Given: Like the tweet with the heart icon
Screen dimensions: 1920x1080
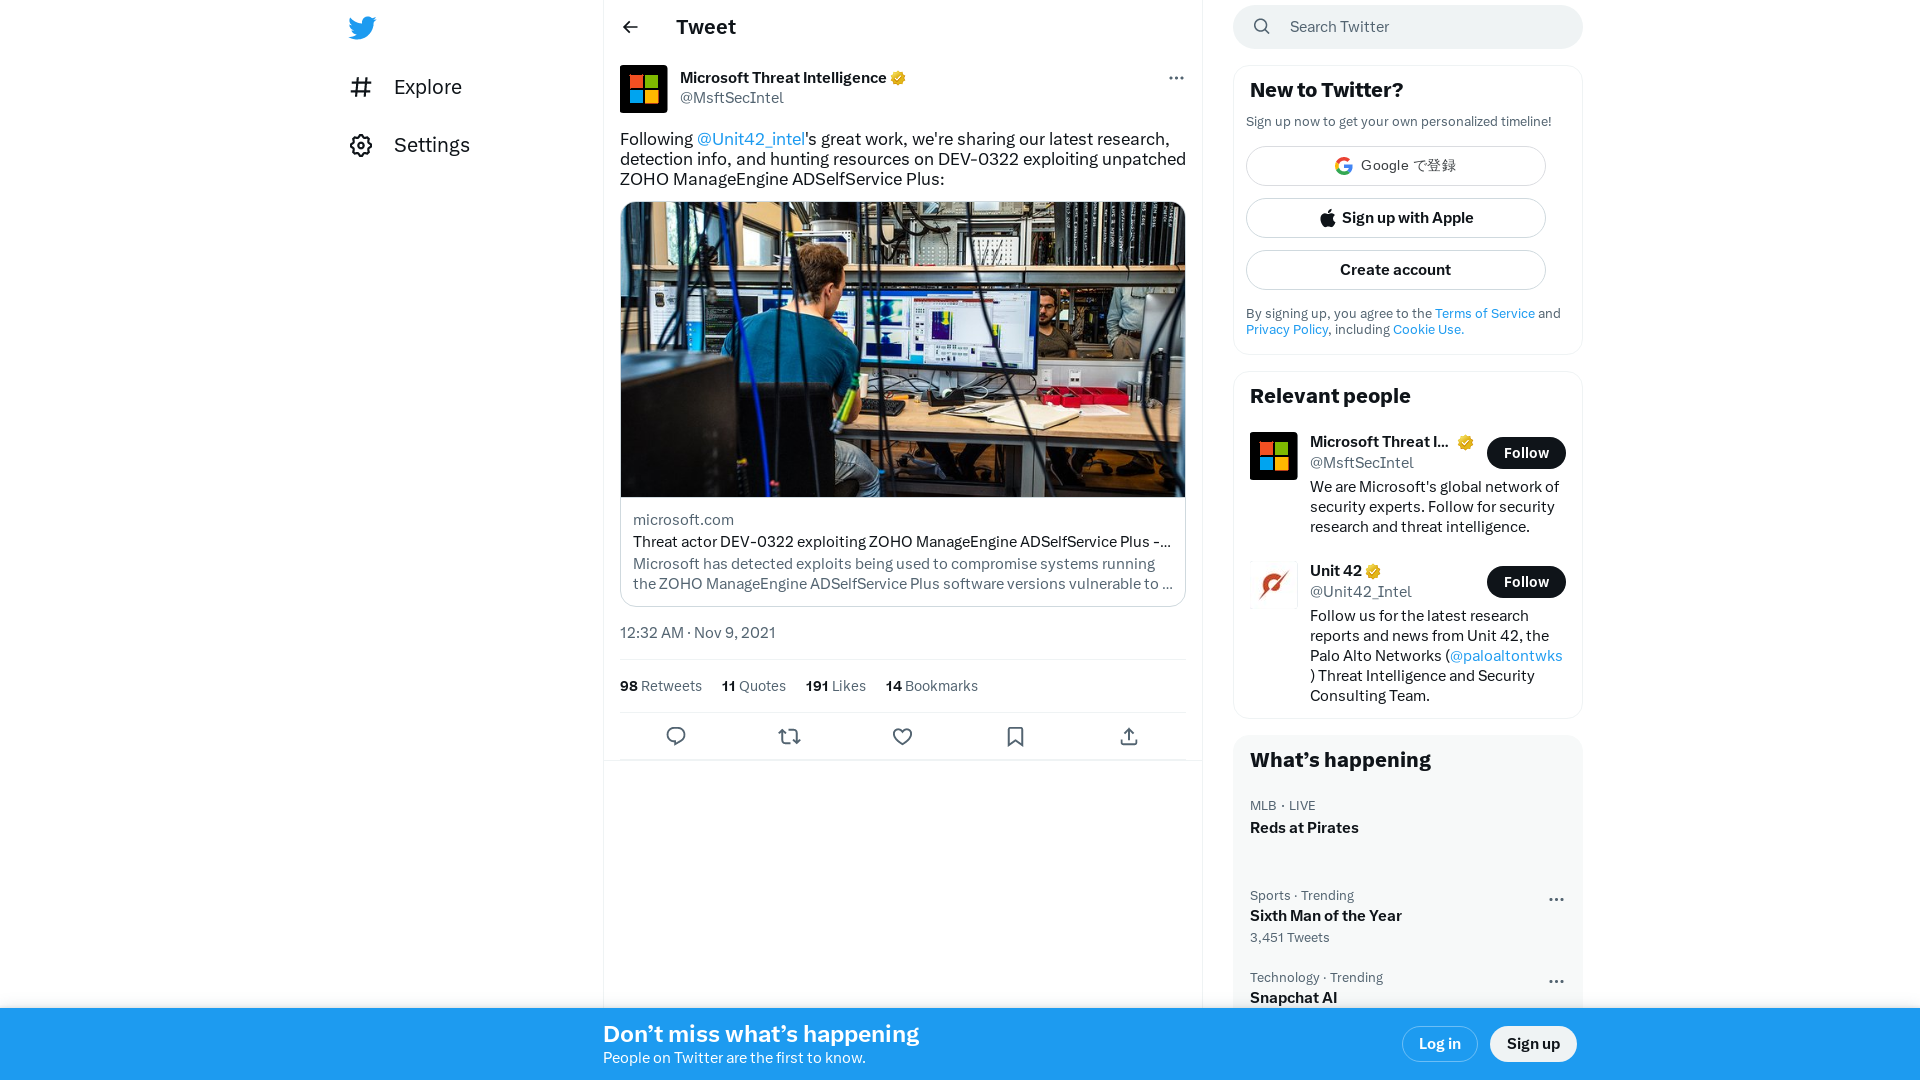Looking at the screenshot, I should 902,737.
